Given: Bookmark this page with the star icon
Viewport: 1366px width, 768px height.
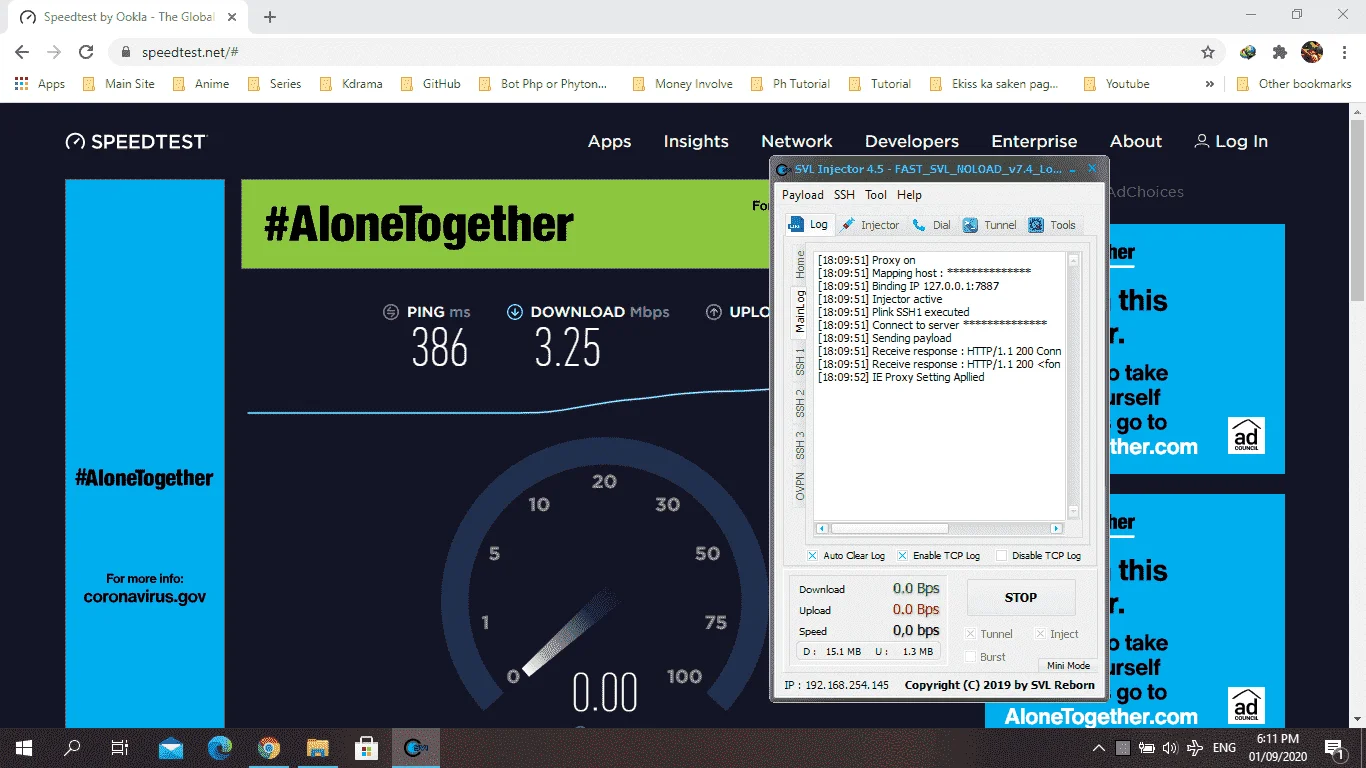Looking at the screenshot, I should coord(1208,52).
